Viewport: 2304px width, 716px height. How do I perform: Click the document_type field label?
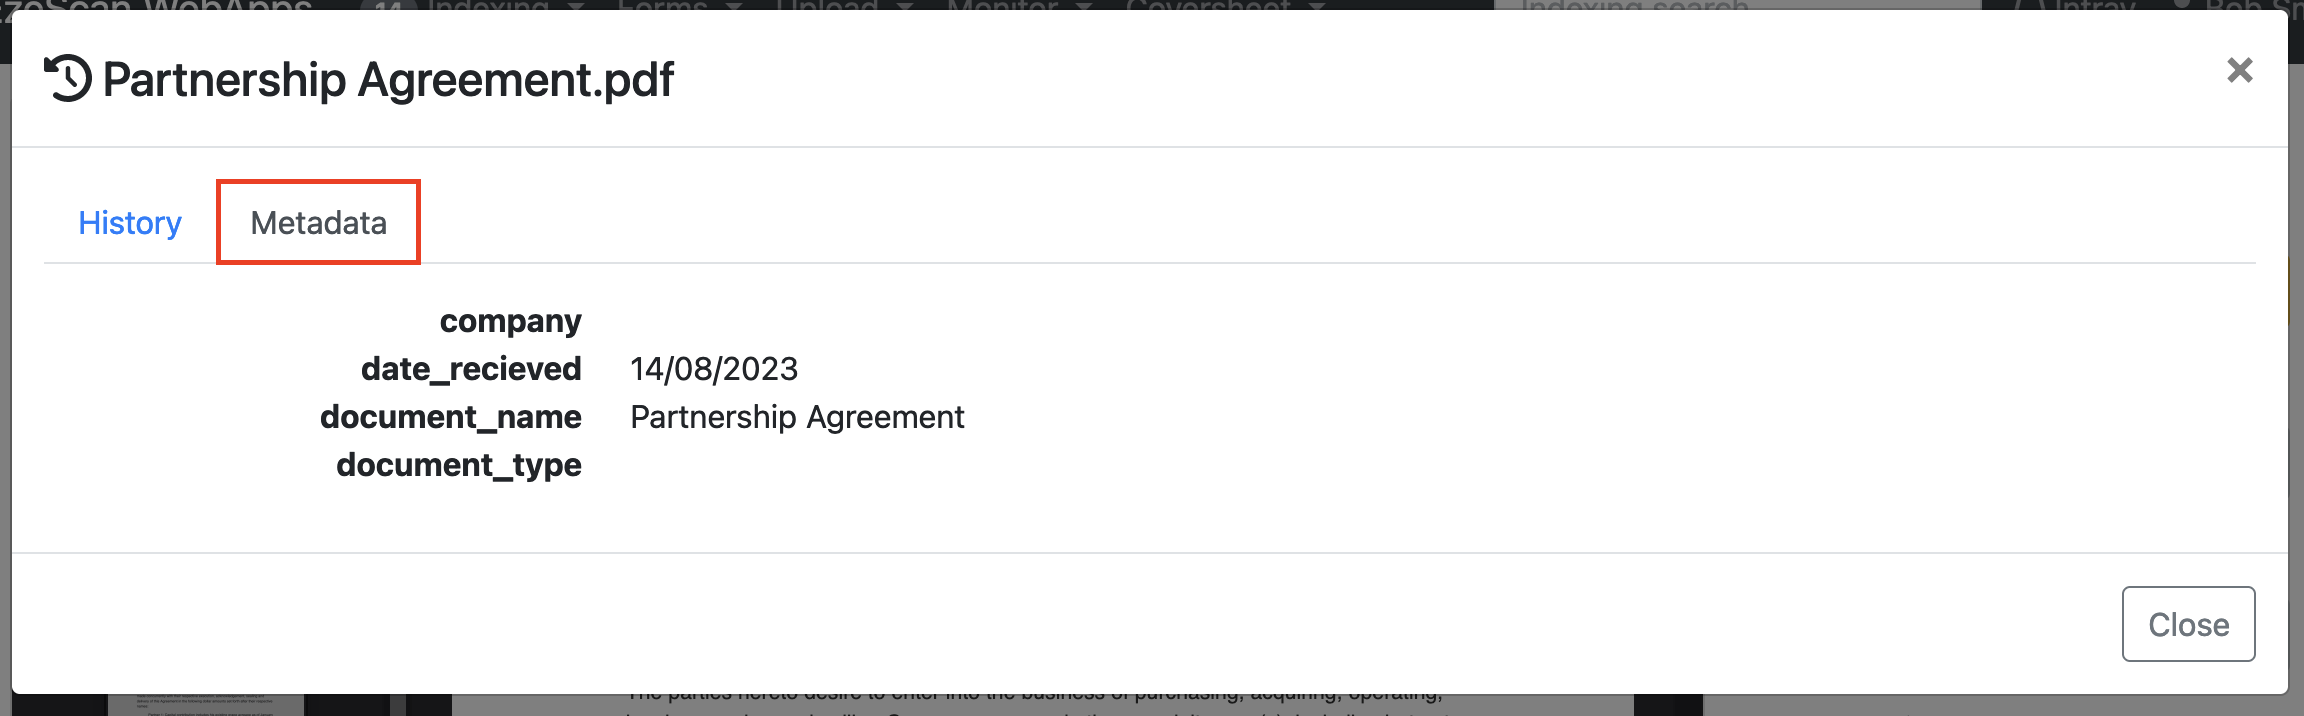pyautogui.click(x=458, y=465)
